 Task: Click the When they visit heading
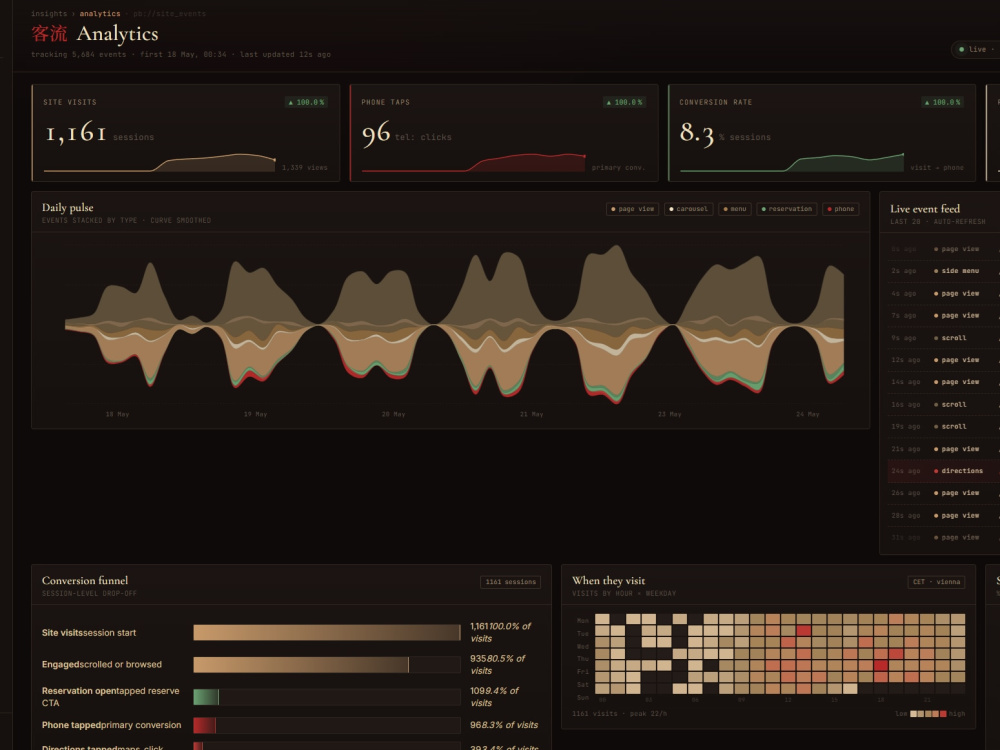tap(608, 580)
